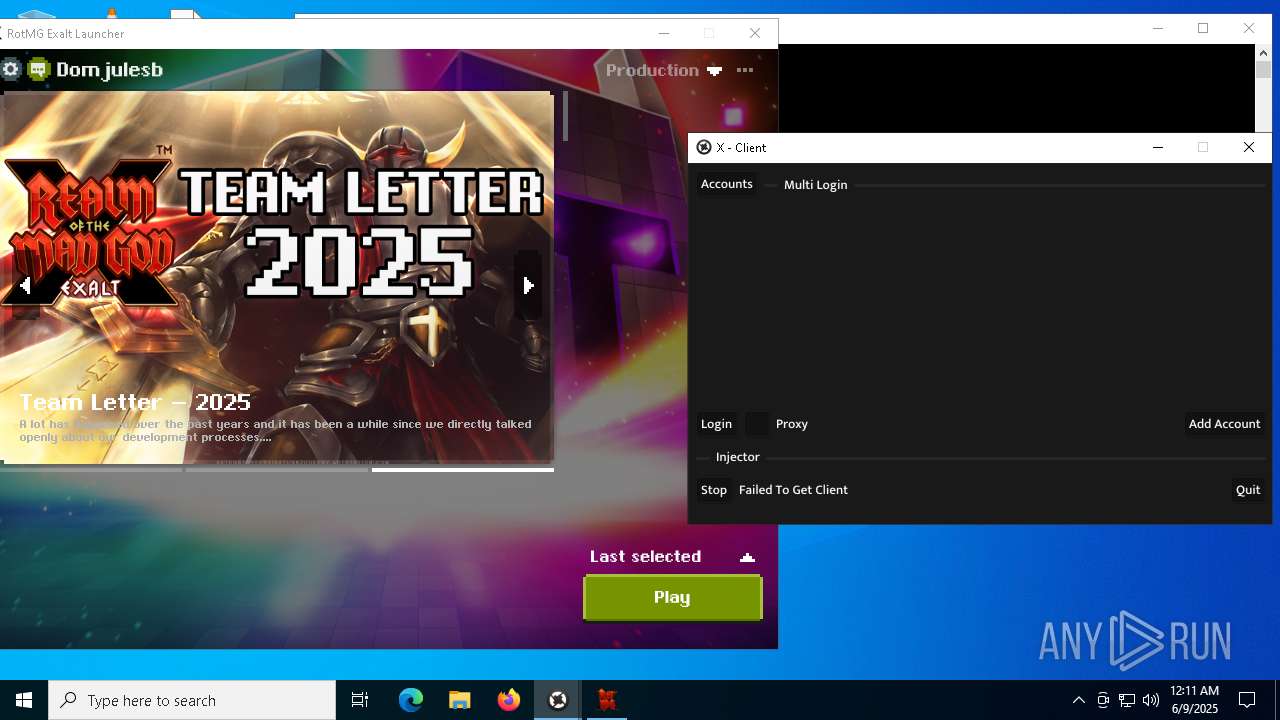Close the X - Client window
The image size is (1280, 720).
coord(1249,147)
